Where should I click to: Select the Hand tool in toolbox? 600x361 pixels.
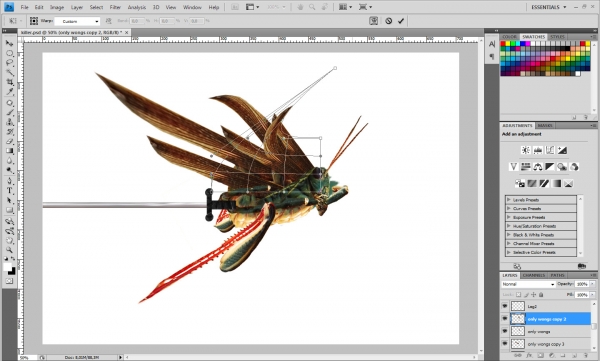point(10,240)
